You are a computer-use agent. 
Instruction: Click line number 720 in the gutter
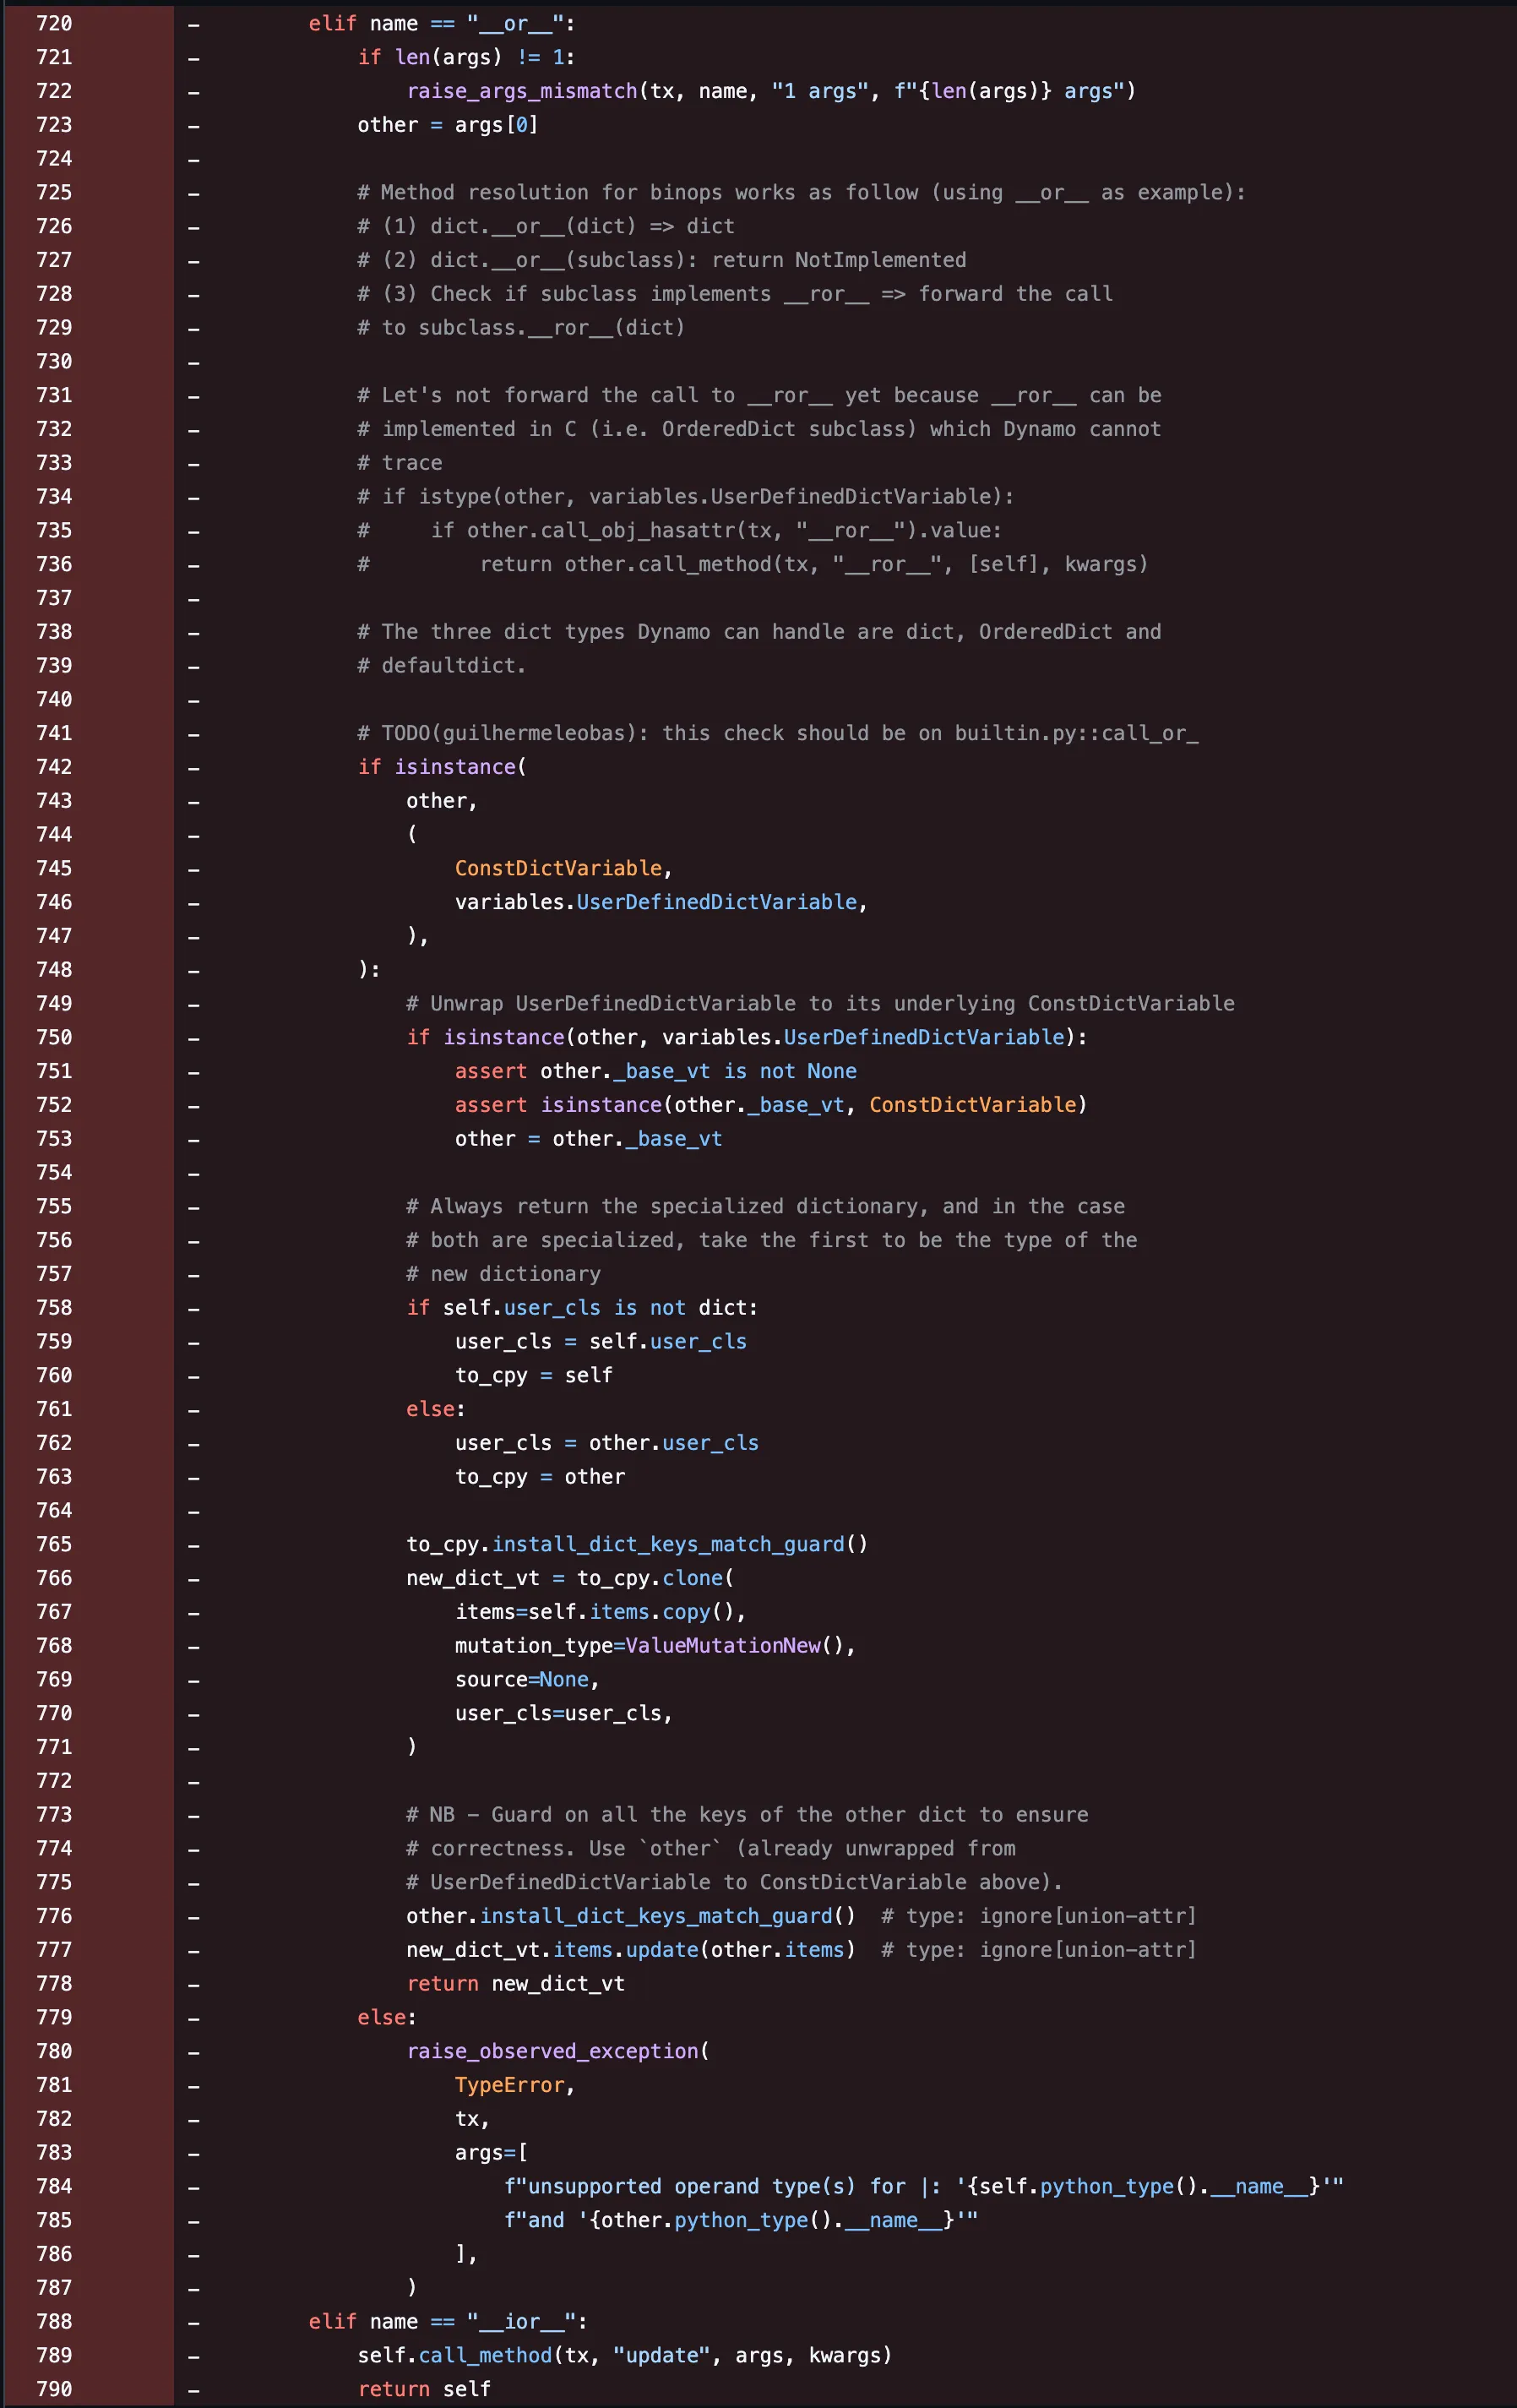[x=54, y=23]
